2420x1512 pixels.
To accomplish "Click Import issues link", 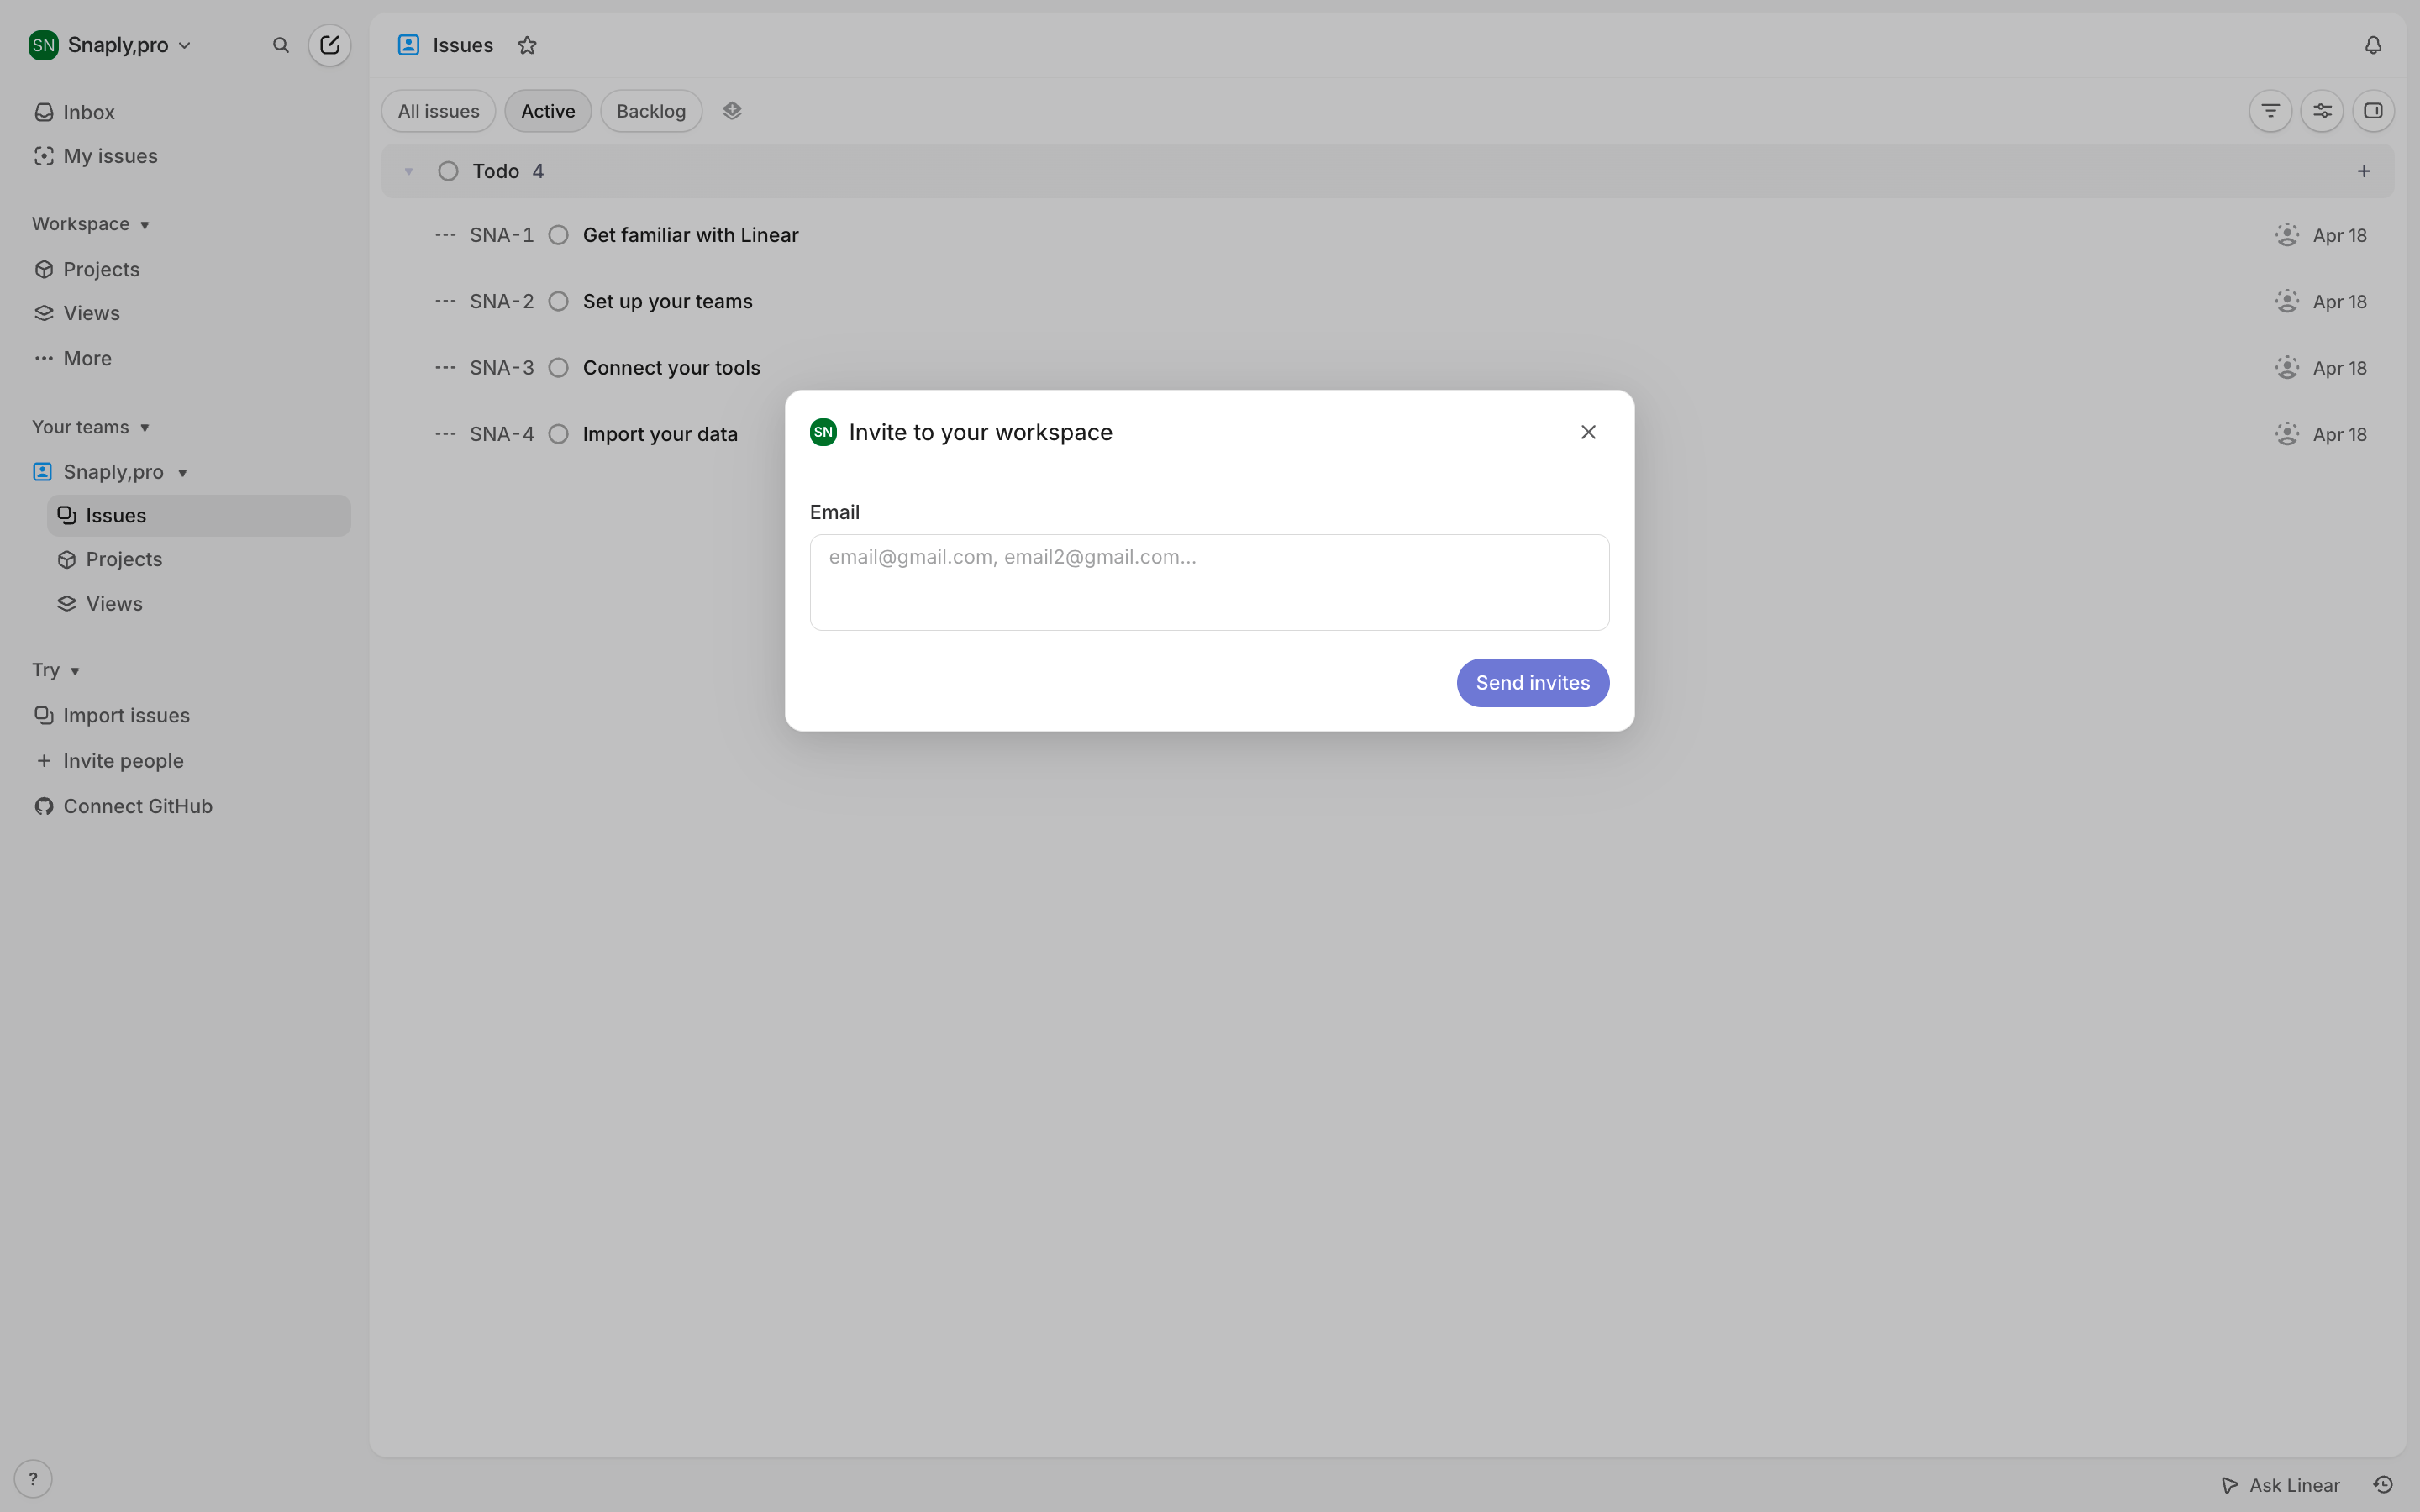I will 112,715.
